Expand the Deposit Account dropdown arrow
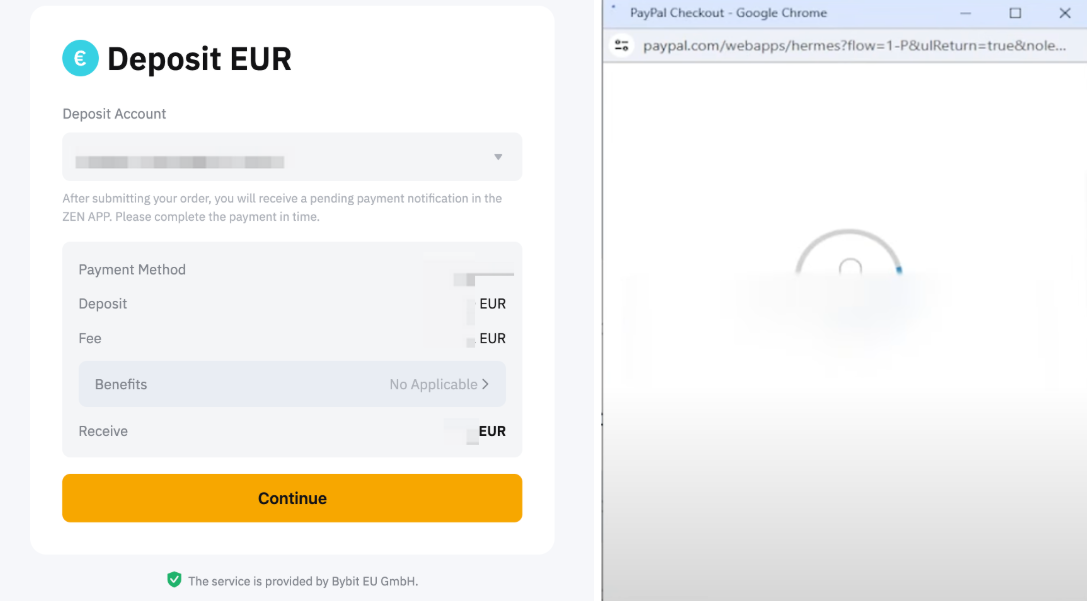The width and height of the screenshot is (1087, 601). pos(498,157)
